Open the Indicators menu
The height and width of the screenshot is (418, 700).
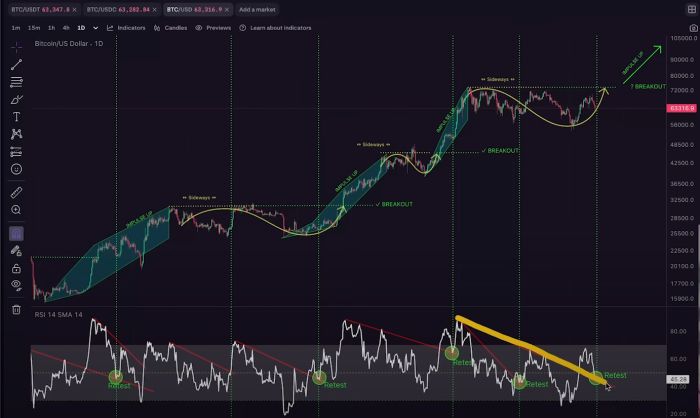pos(126,28)
